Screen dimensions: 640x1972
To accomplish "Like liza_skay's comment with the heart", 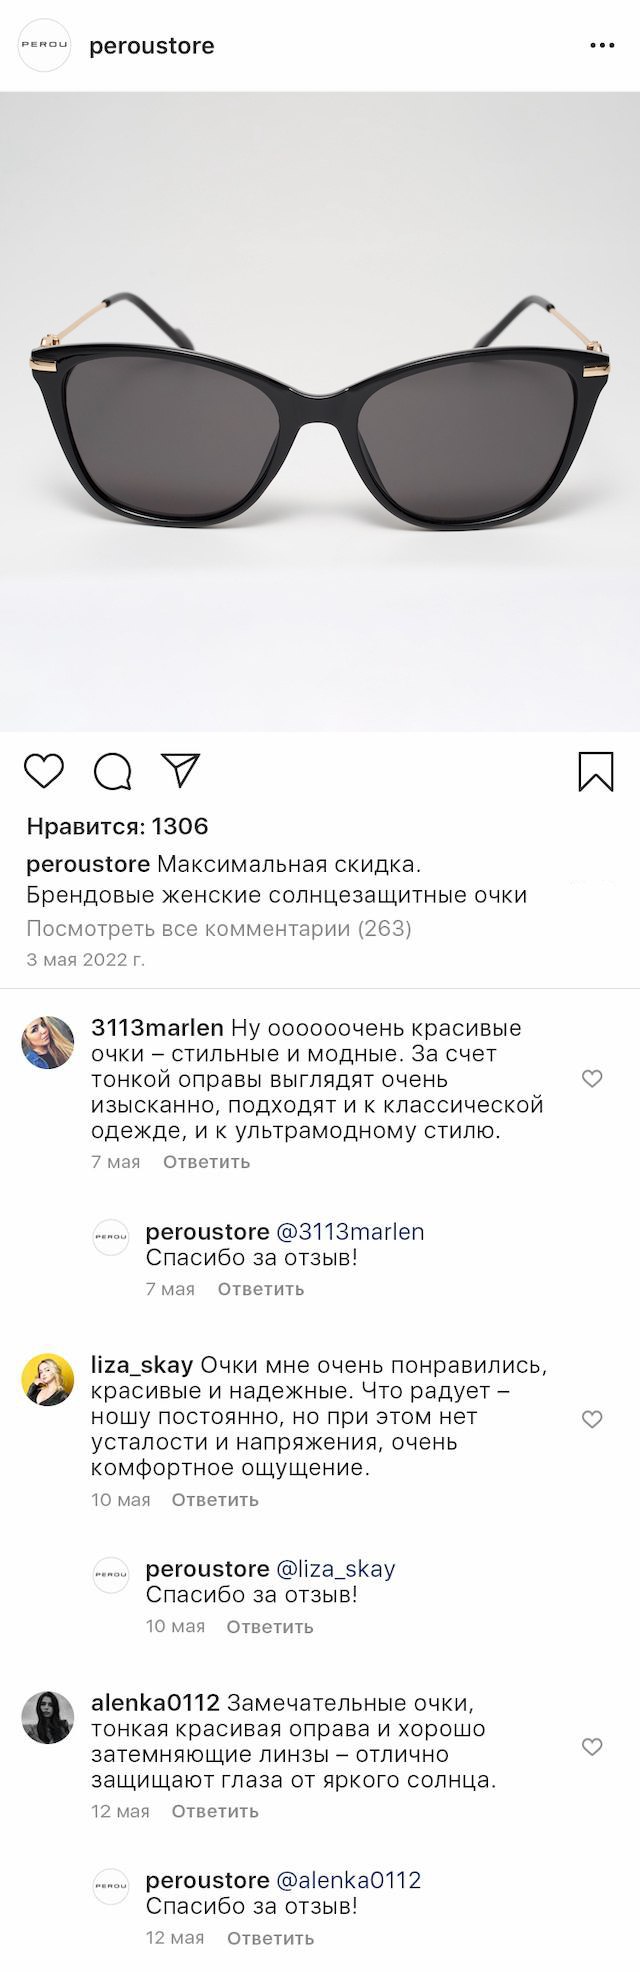I will [592, 1419].
